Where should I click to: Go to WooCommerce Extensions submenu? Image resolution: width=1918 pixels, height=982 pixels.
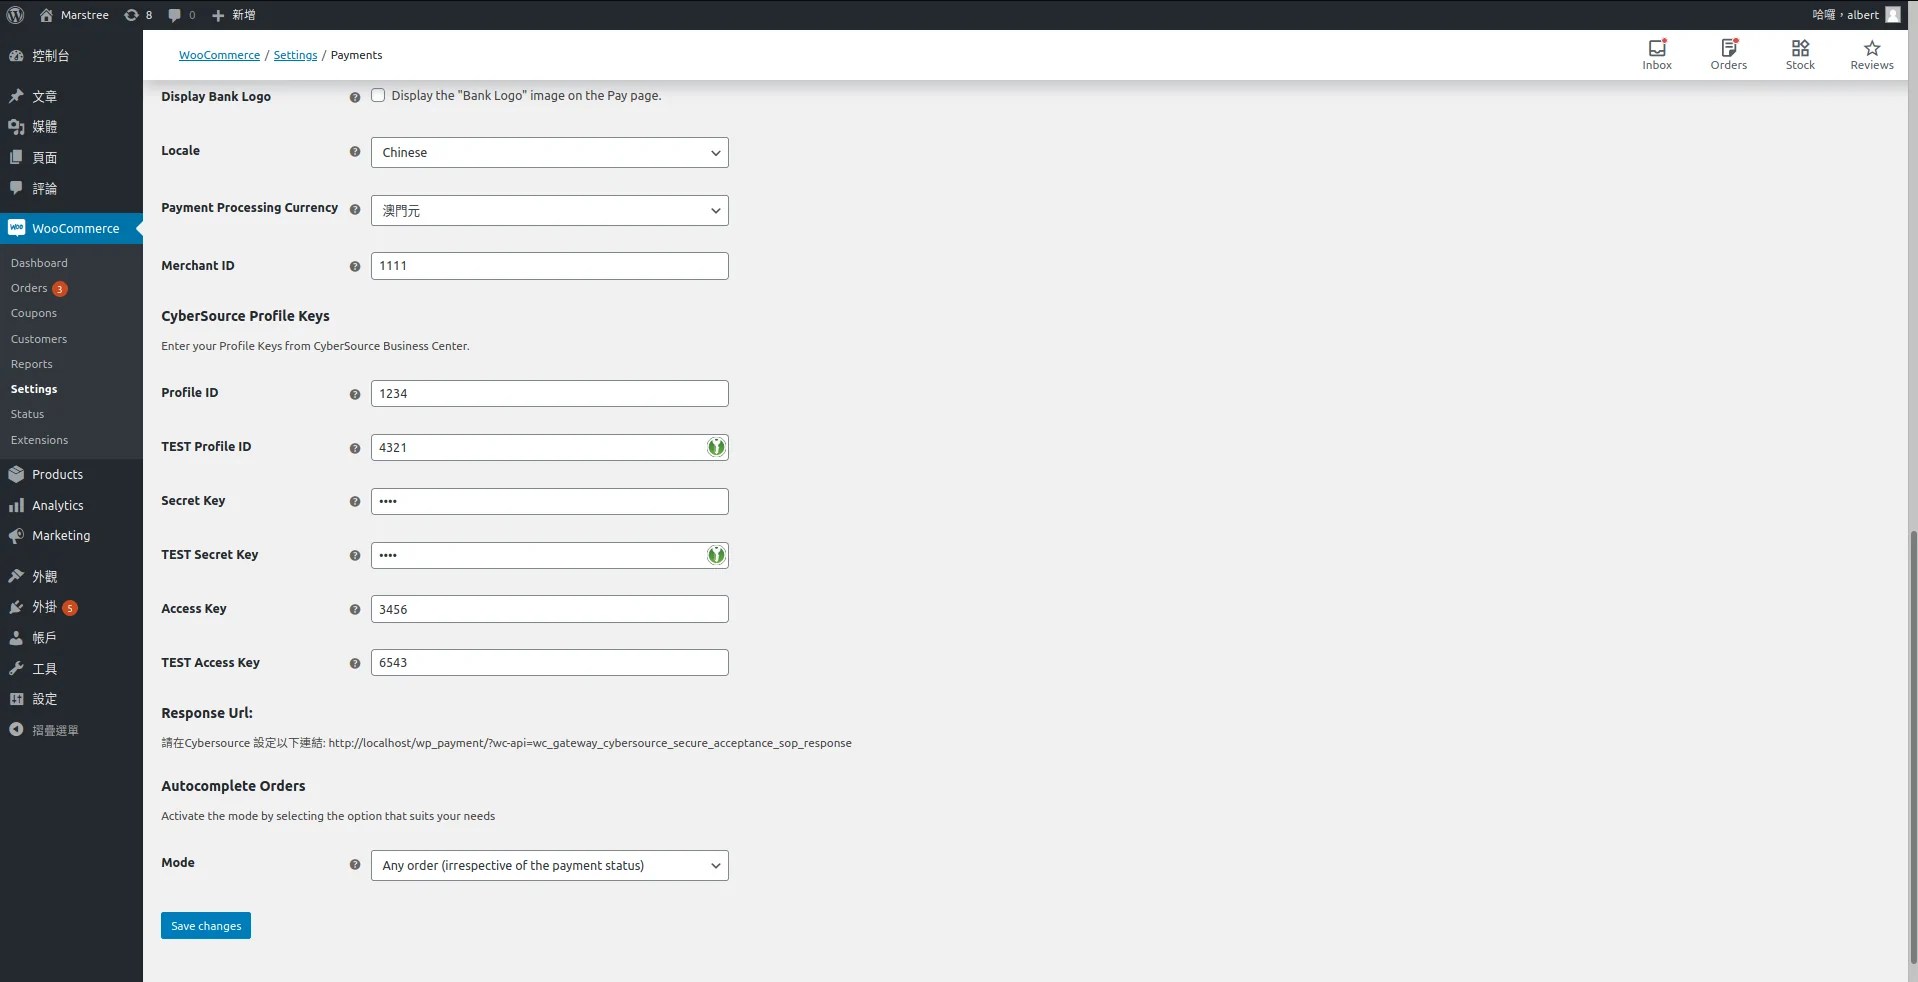(x=39, y=440)
